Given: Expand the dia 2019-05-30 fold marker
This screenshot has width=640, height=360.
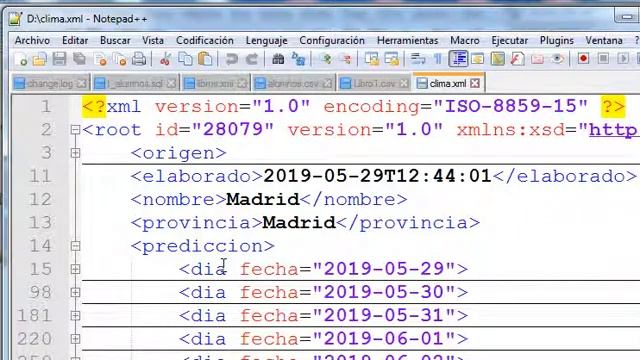Looking at the screenshot, I should tap(75, 292).
